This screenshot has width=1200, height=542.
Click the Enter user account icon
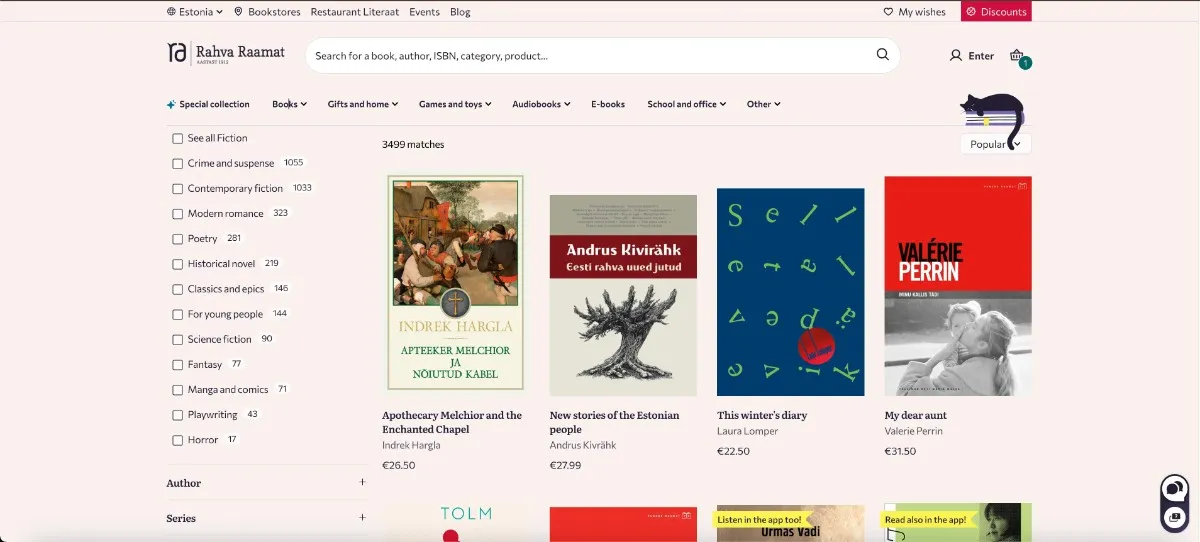[x=956, y=56]
